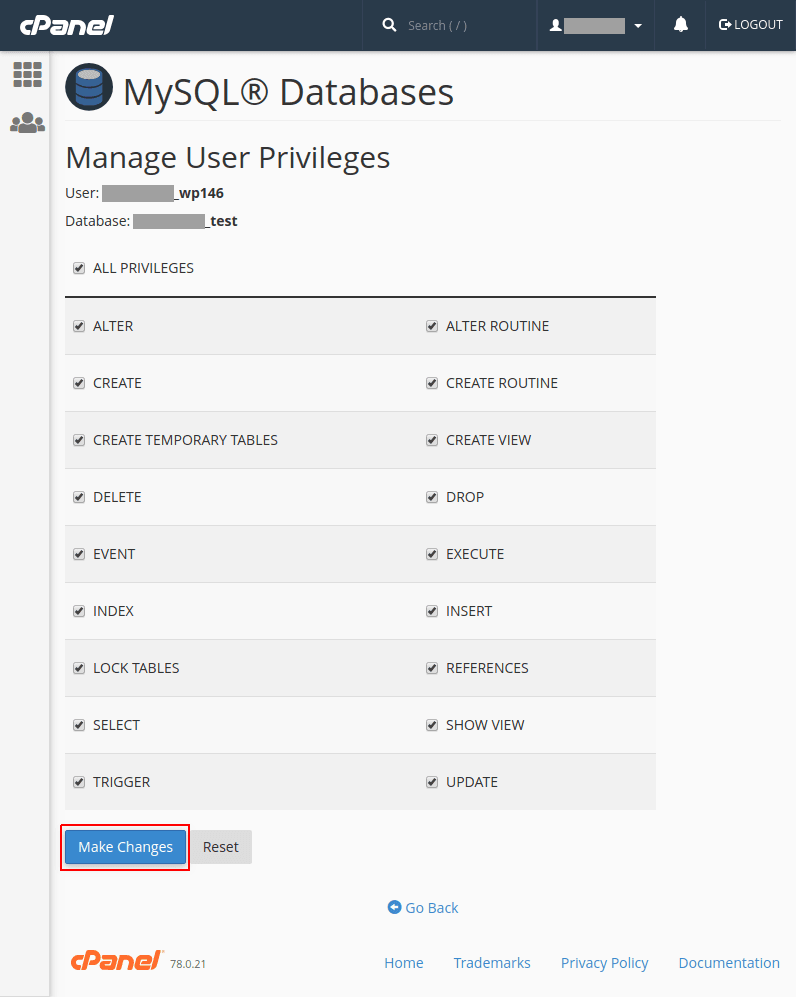Click the cPanel logo in the footer

116,961
